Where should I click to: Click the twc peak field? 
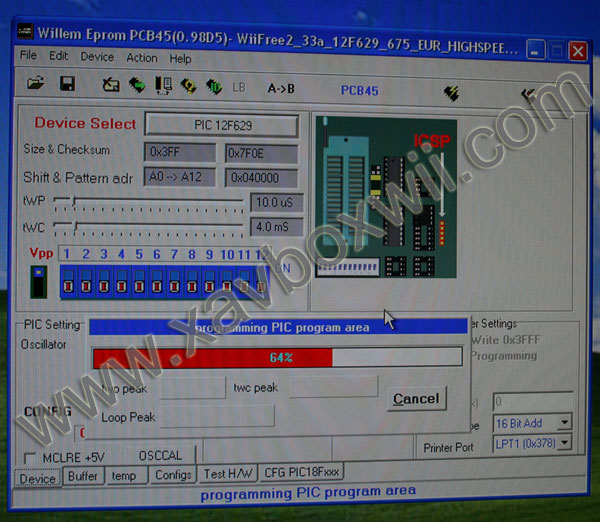click(334, 386)
